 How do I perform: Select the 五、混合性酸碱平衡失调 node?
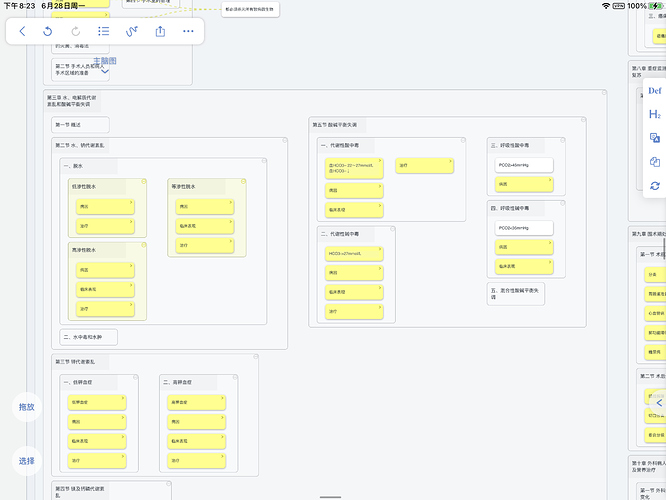[516, 294]
